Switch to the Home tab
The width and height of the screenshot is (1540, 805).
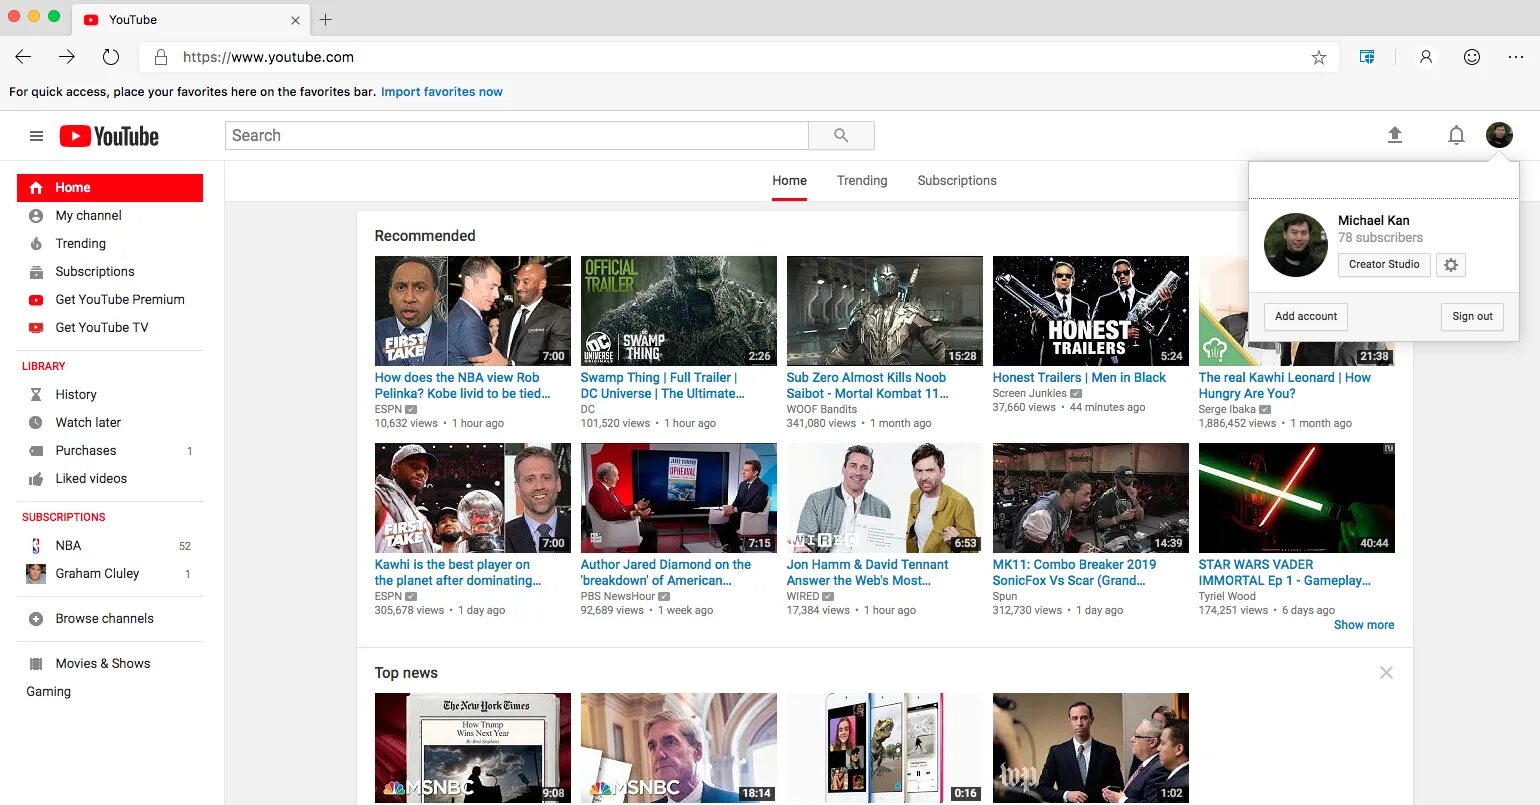pos(789,181)
